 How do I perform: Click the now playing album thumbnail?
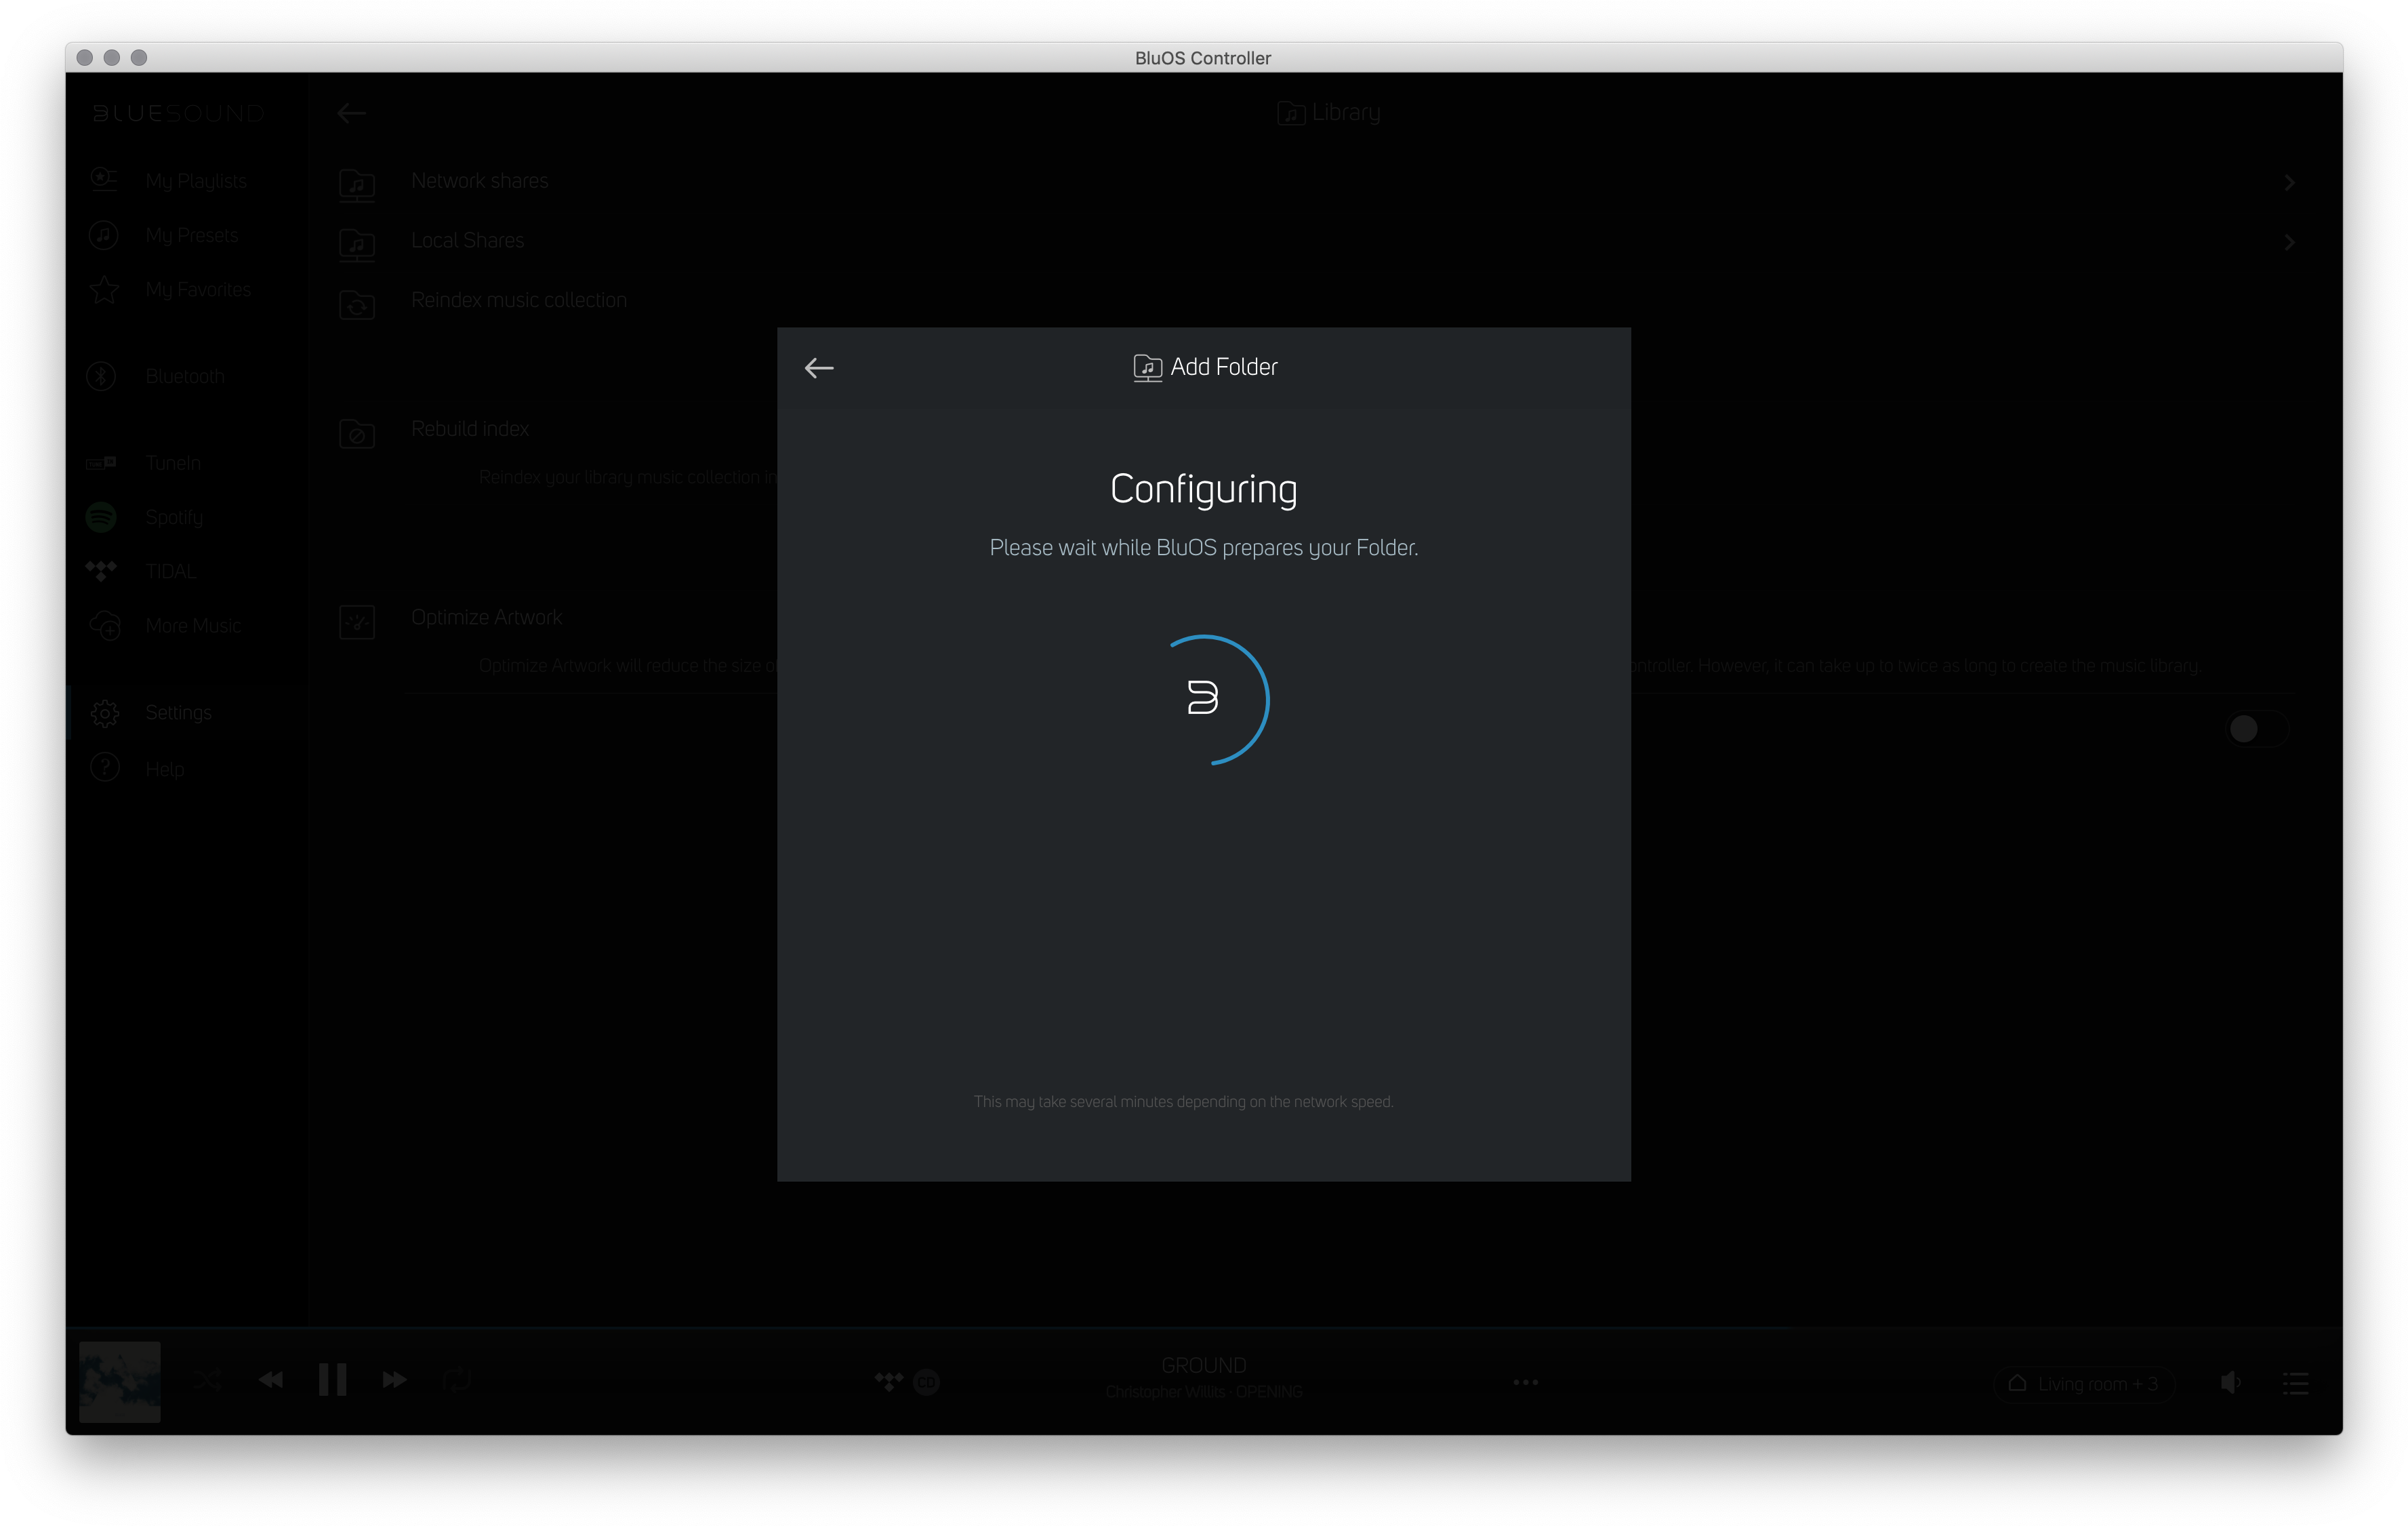pos(120,1382)
